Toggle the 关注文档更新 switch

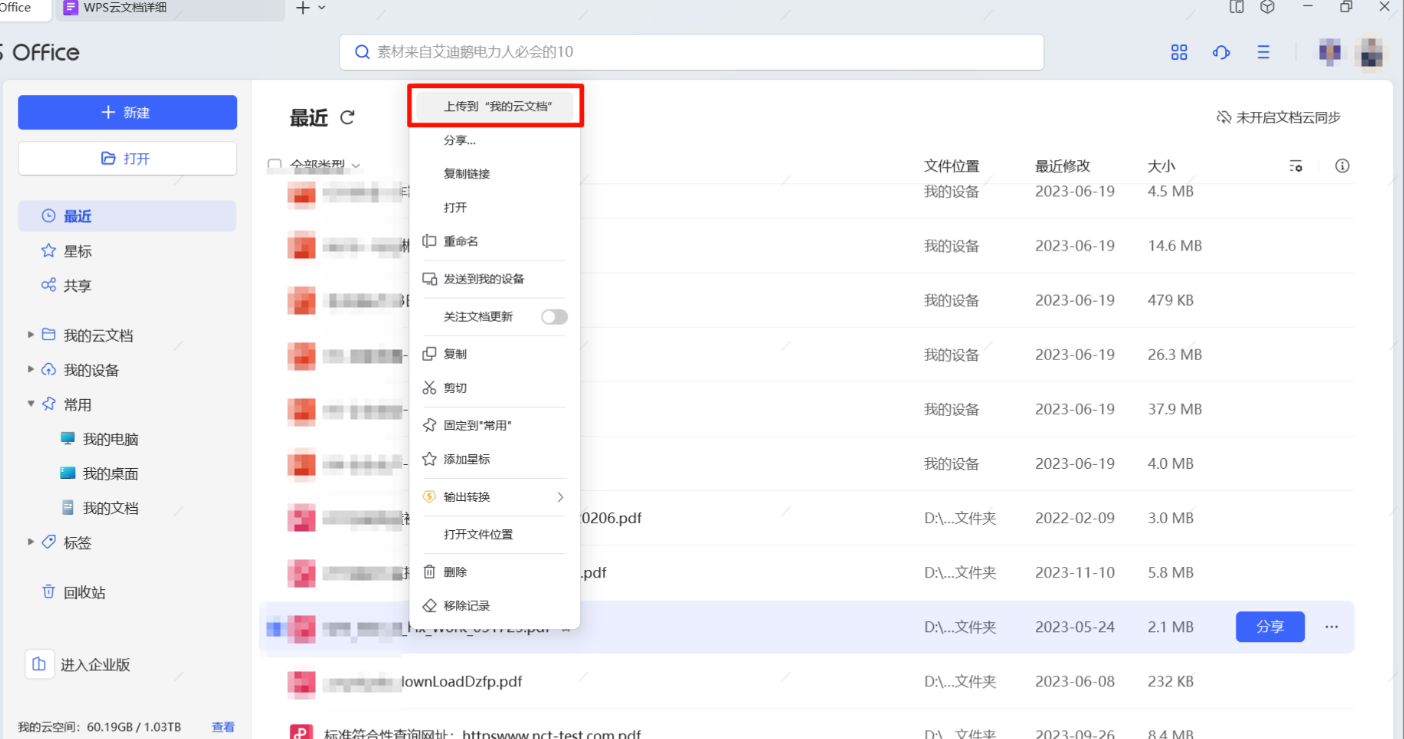(554, 317)
